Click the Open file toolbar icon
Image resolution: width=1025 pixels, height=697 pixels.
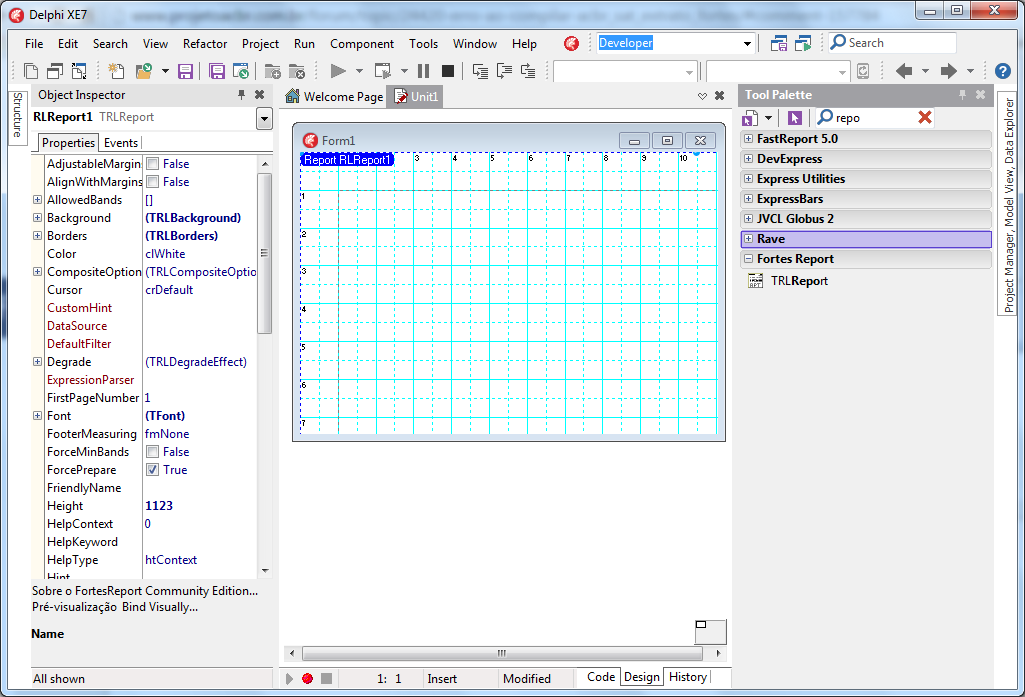click(x=143, y=71)
